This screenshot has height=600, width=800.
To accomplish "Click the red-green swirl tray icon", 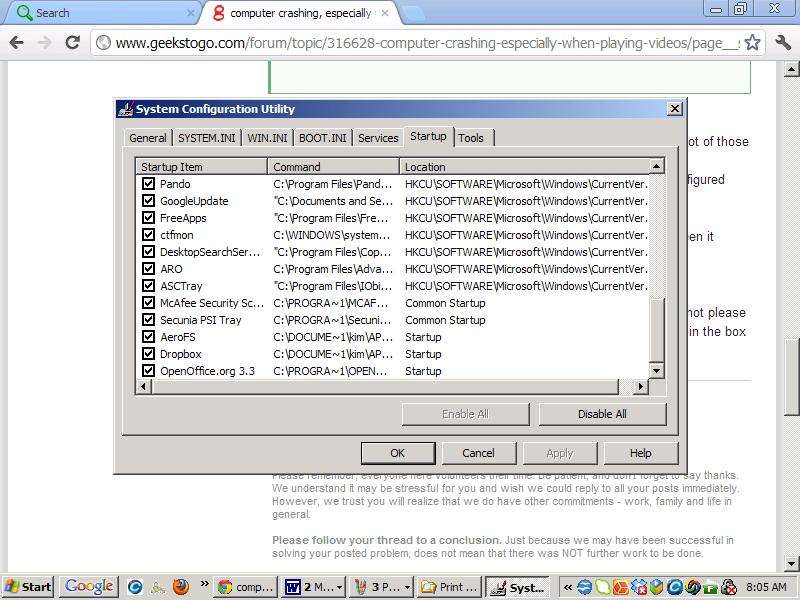I will 692,587.
